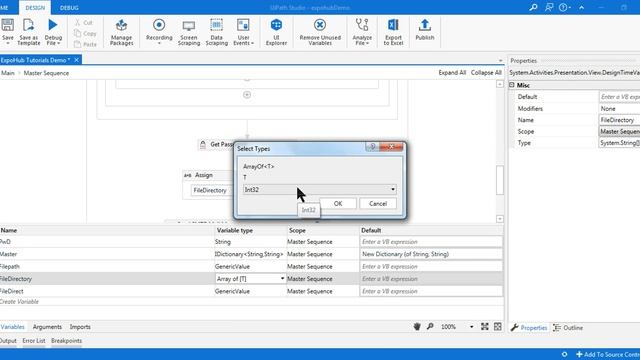640x360 pixels.
Task: Click the zoom magnifier icon
Action: point(430,327)
